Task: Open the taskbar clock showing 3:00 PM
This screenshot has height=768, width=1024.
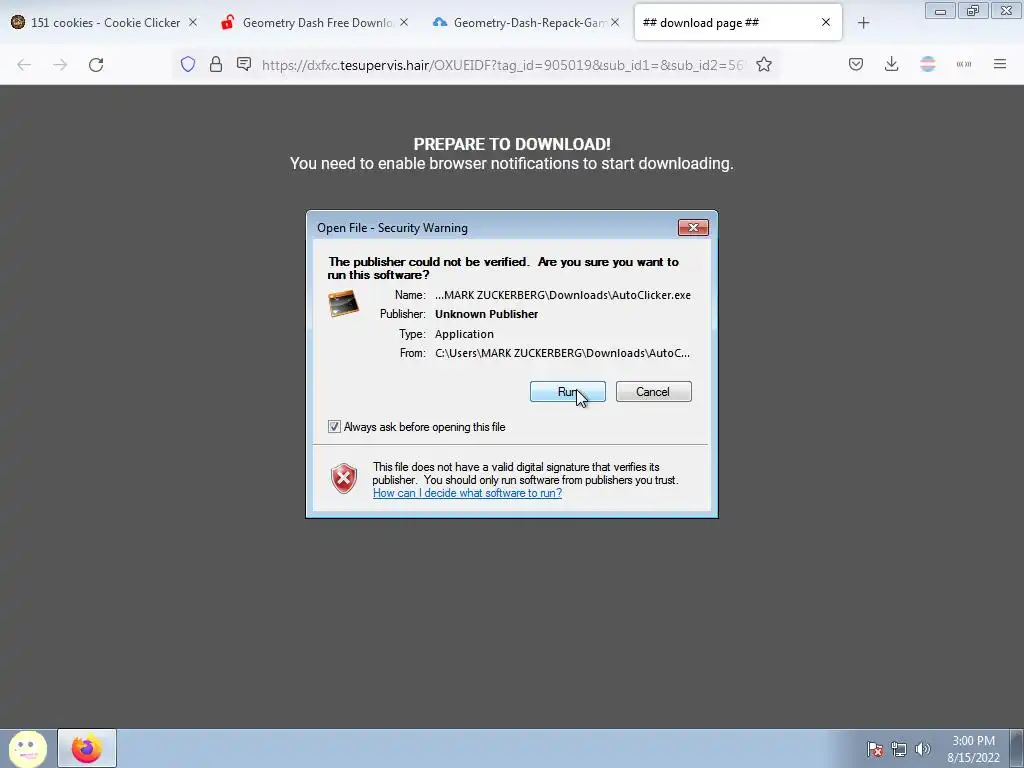Action: pos(973,749)
